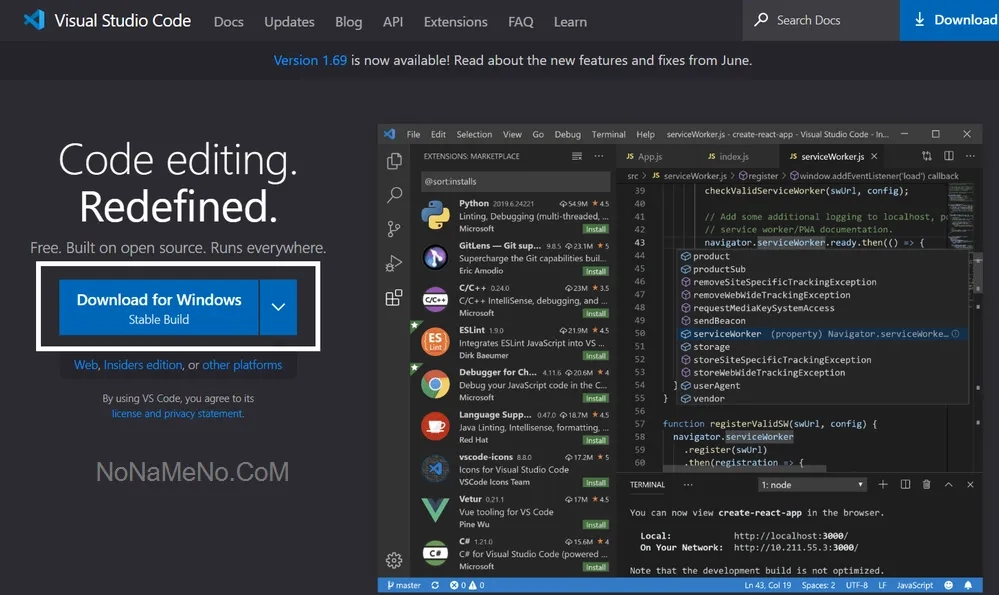
Task: Click the trash icon in terminal panel
Action: coord(926,485)
